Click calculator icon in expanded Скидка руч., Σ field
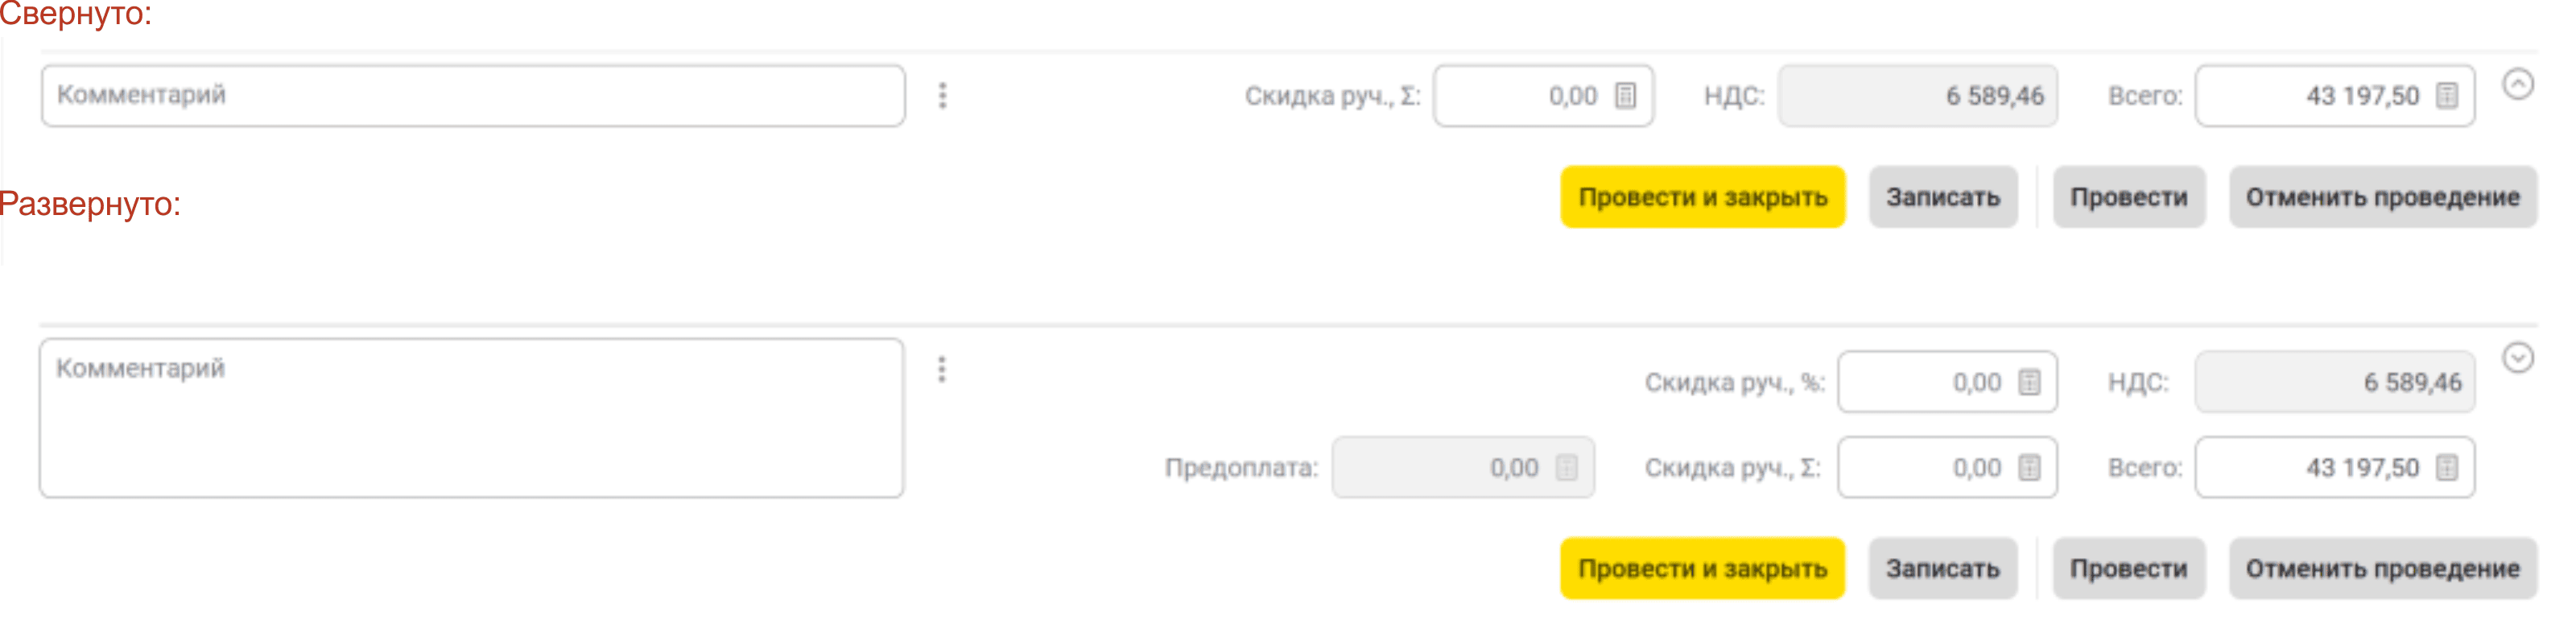Image resolution: width=2576 pixels, height=637 pixels. (2029, 468)
